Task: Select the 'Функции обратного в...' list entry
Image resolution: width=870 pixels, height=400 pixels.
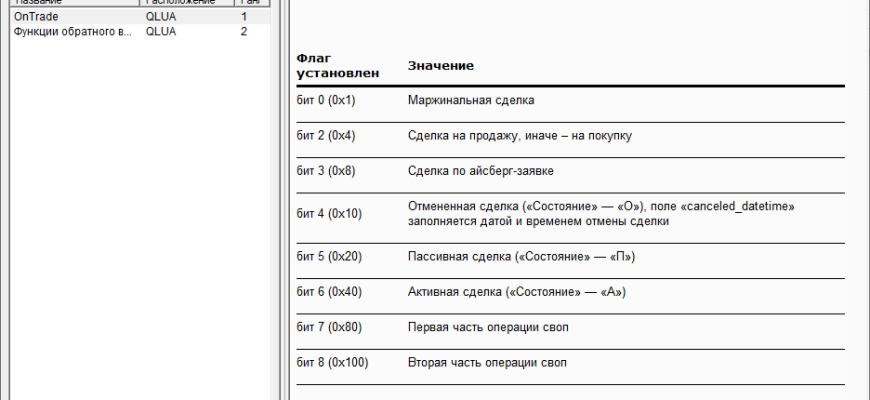Action: click(x=70, y=32)
